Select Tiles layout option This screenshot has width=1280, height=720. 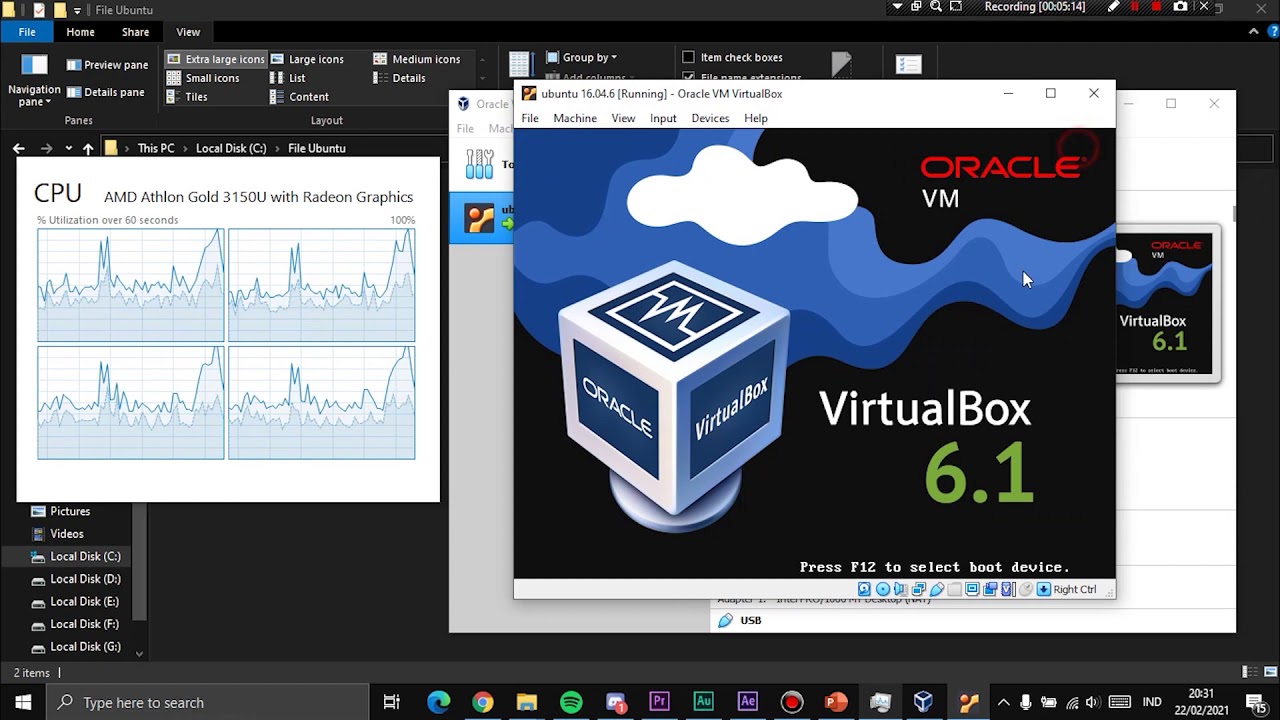pos(187,97)
